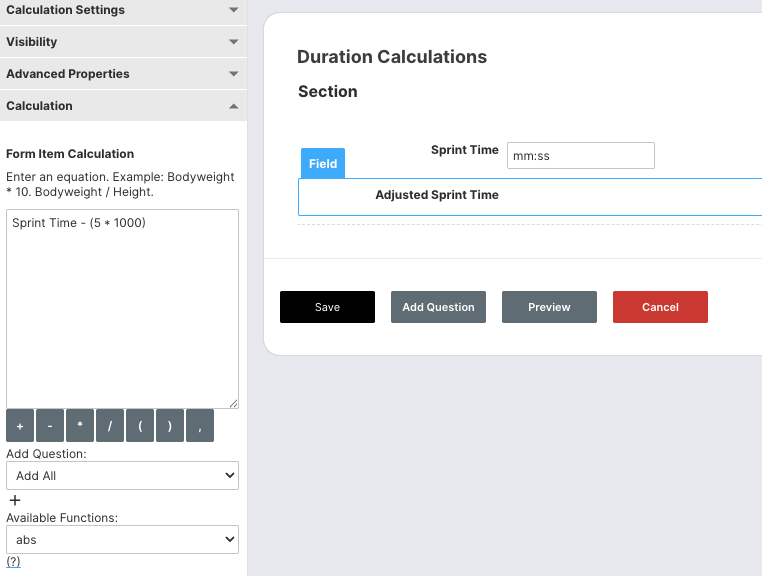Screen dimensions: 762x576
Task: Expand the Calculation Settings section
Action: coord(123,10)
